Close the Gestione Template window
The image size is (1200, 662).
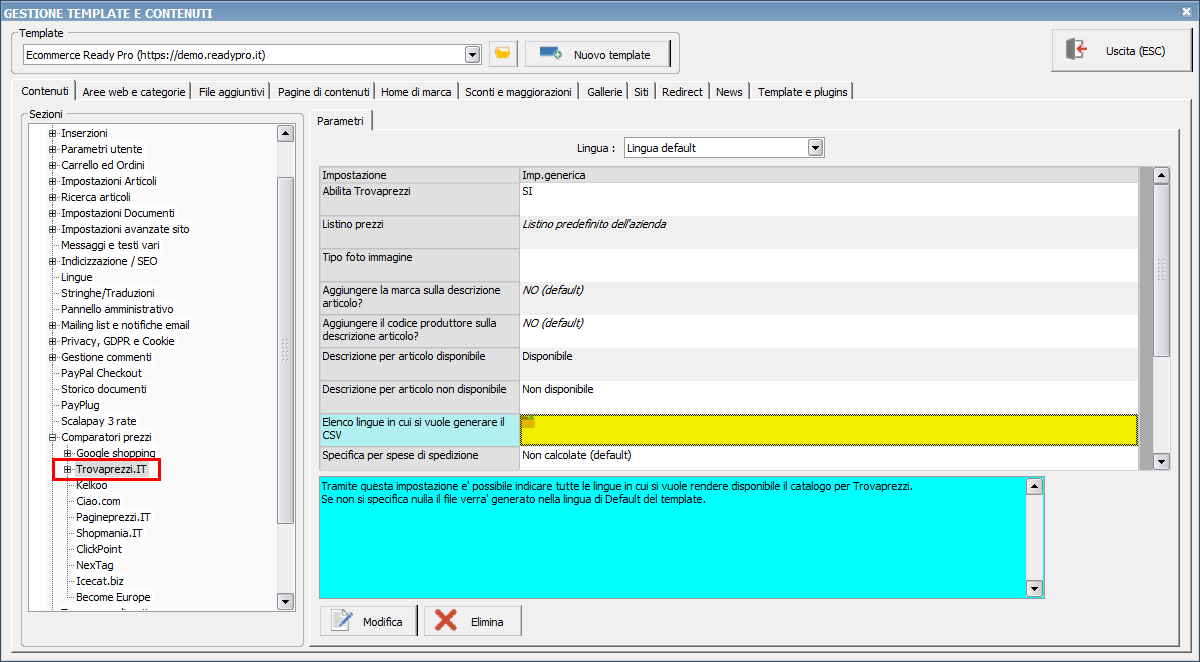(1187, 12)
